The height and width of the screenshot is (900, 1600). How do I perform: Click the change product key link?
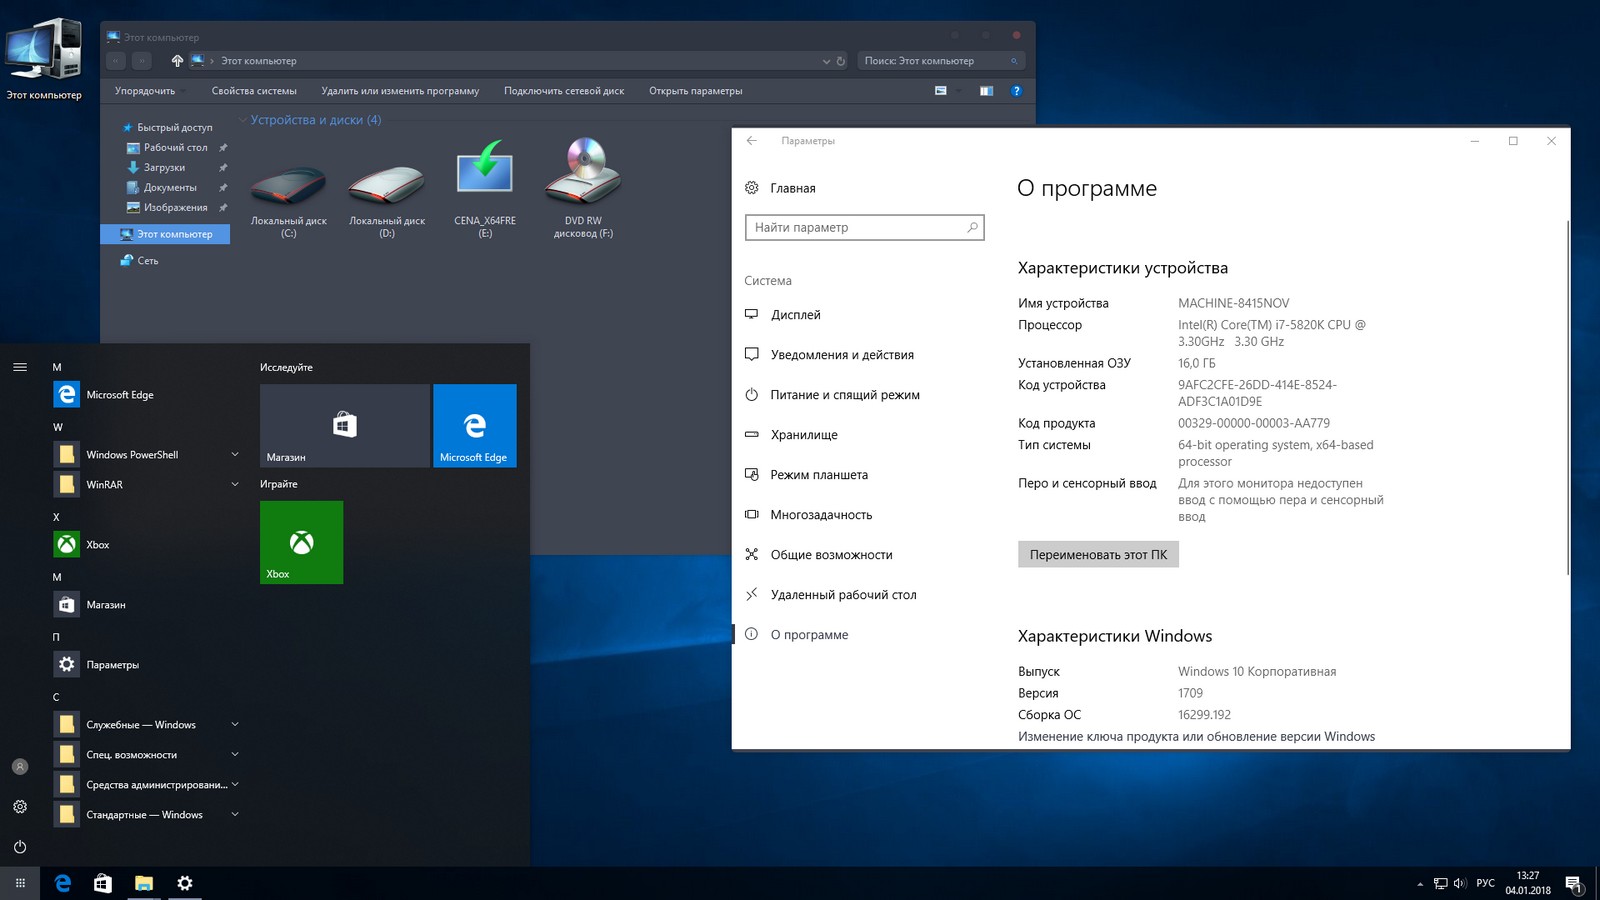1196,737
